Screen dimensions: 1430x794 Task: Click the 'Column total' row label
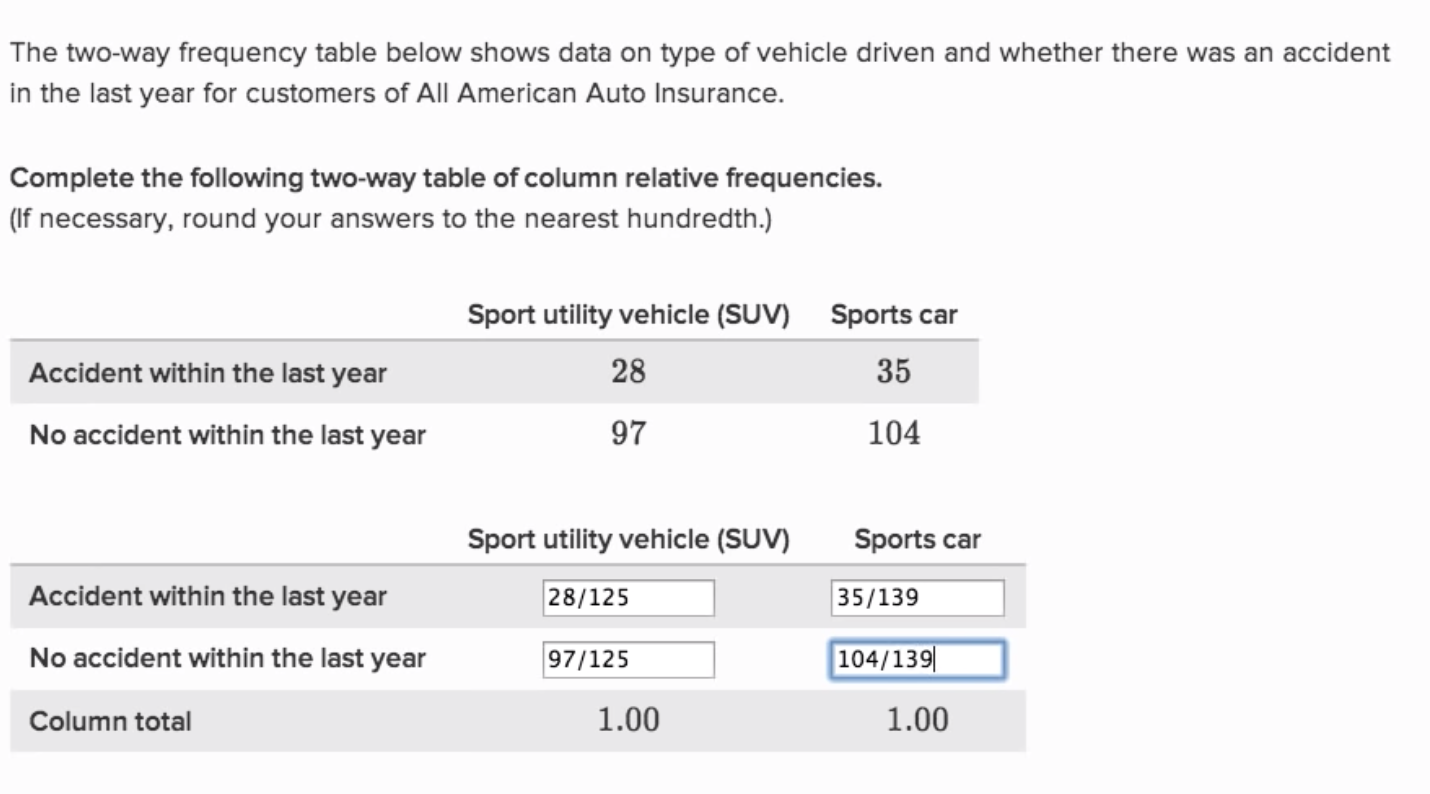point(110,721)
